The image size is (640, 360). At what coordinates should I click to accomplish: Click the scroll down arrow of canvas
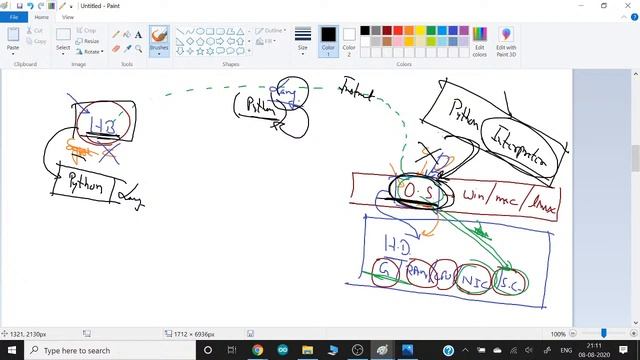[x=636, y=323]
